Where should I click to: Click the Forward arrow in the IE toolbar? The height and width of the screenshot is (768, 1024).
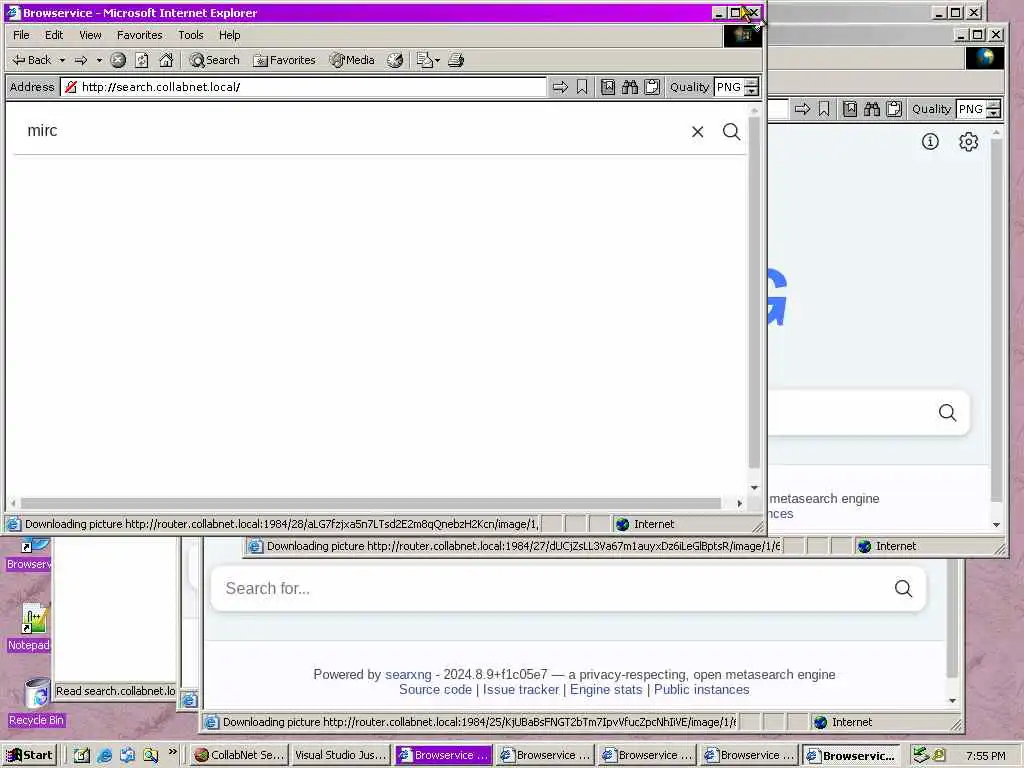coord(81,60)
